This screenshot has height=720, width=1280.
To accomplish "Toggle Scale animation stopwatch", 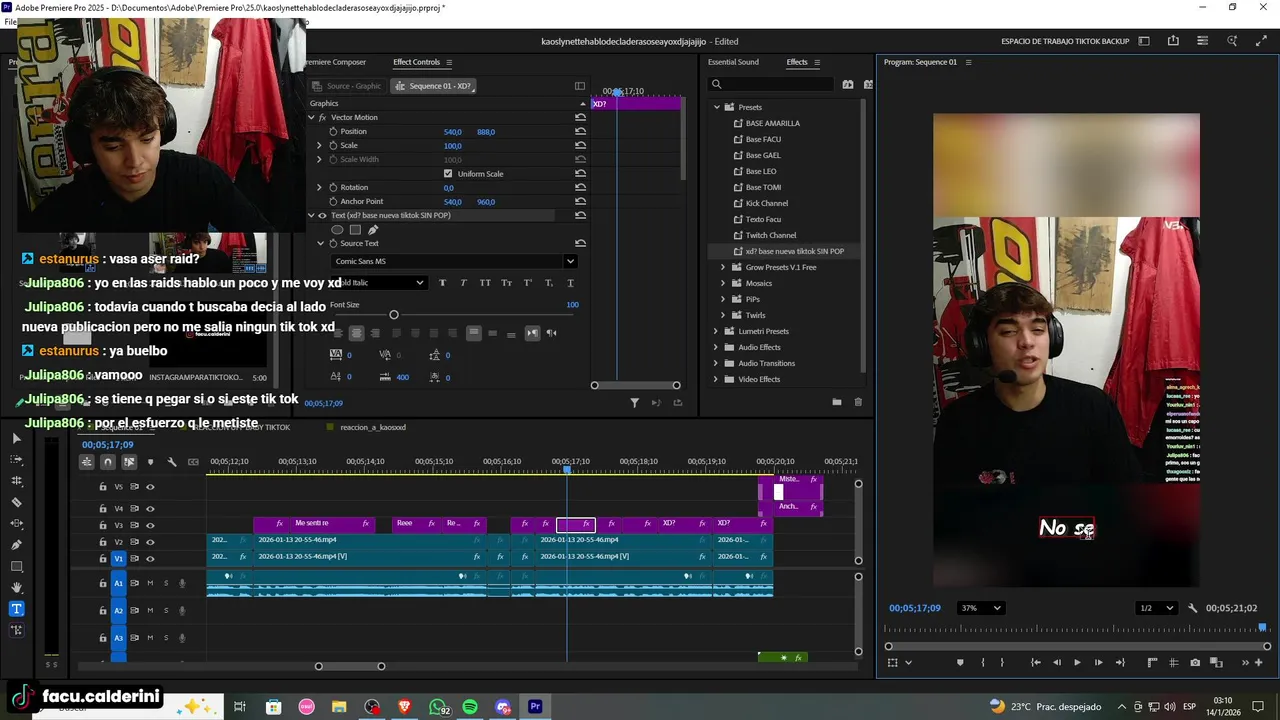I will [333, 146].
